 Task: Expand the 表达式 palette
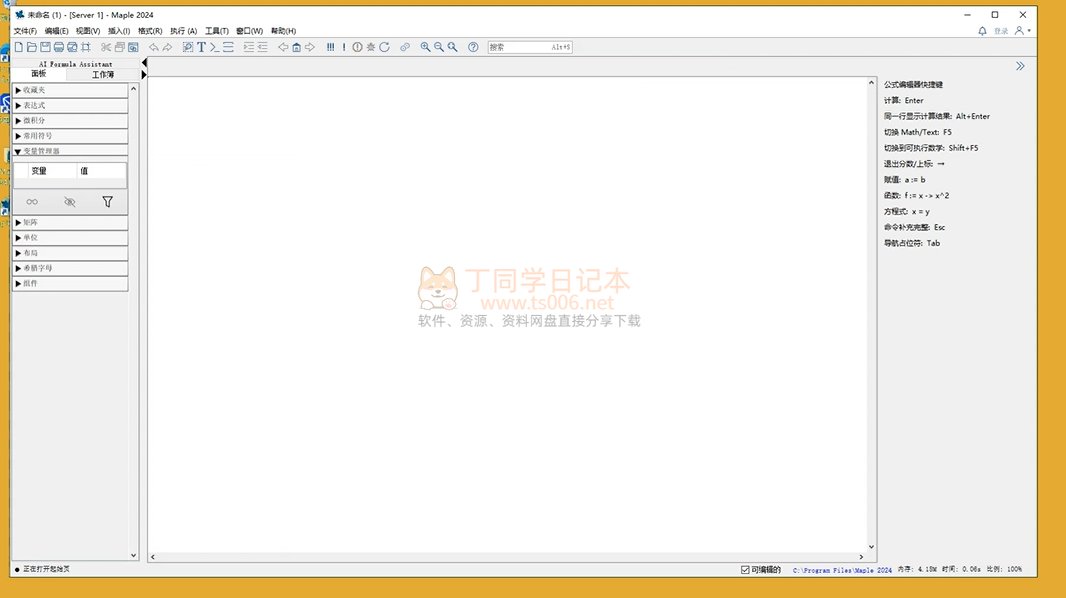[x=70, y=105]
